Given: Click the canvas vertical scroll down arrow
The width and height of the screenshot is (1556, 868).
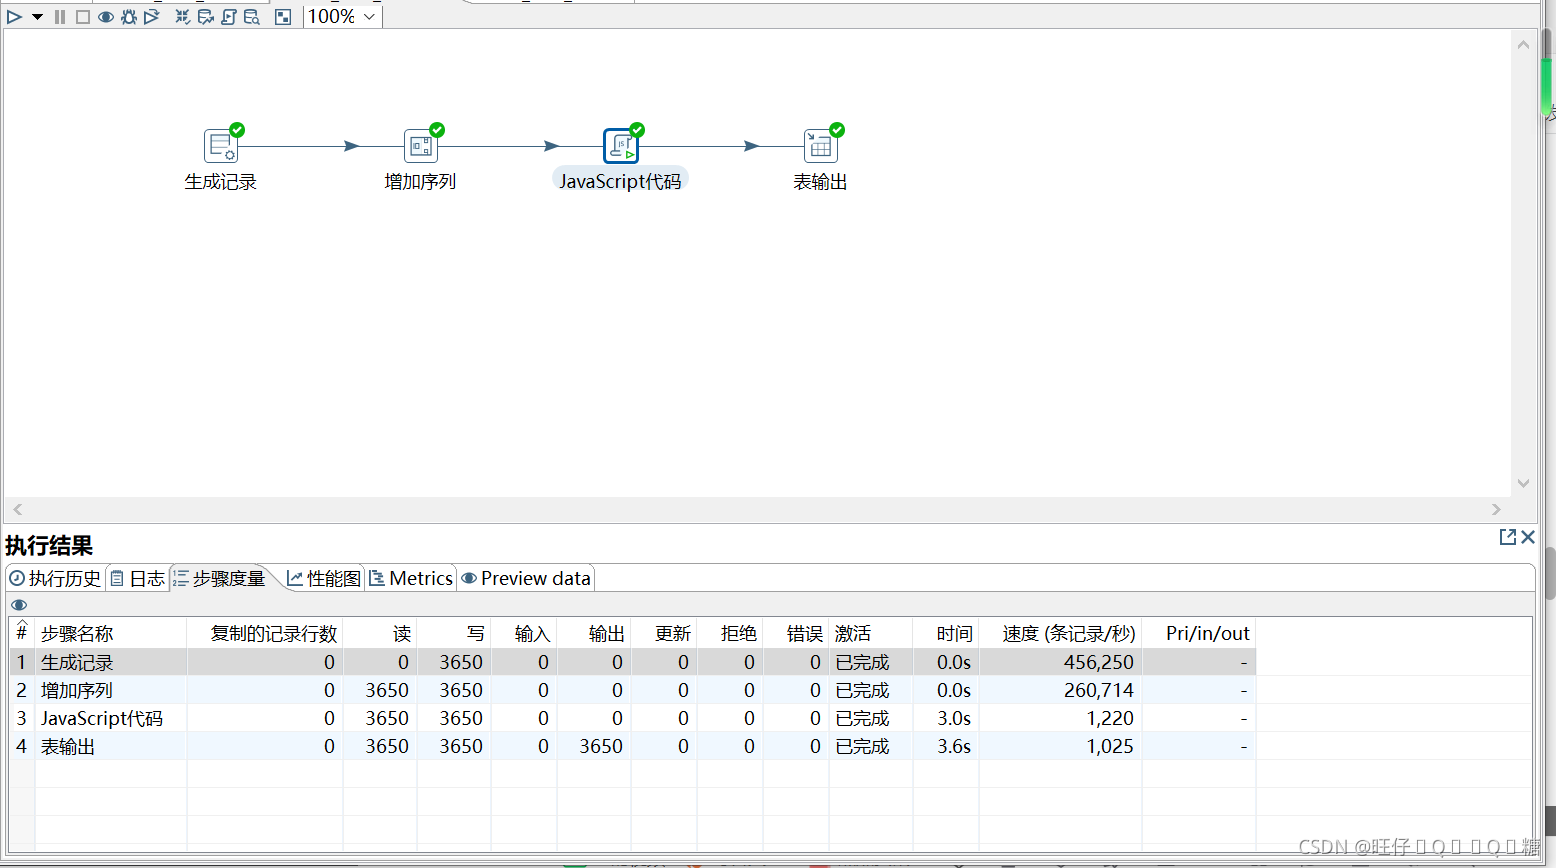Looking at the screenshot, I should (x=1523, y=484).
